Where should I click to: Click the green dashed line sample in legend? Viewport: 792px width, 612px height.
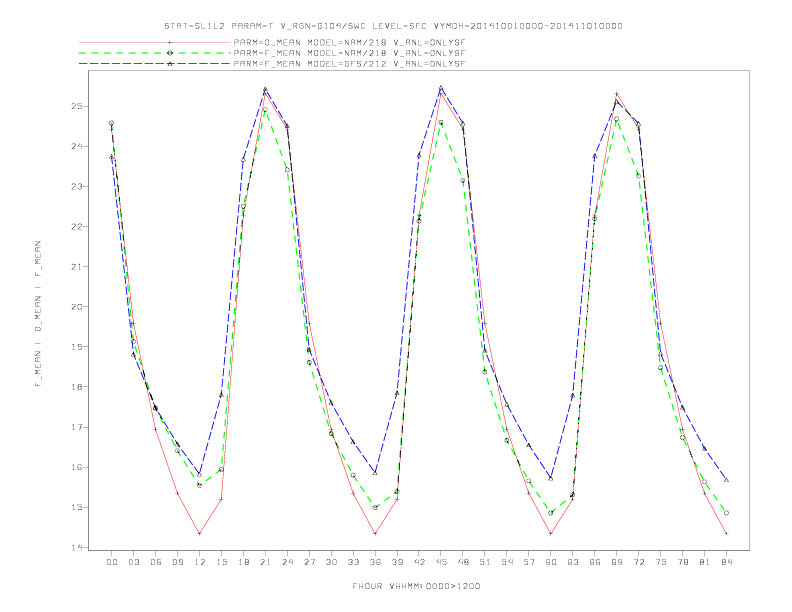coord(155,53)
